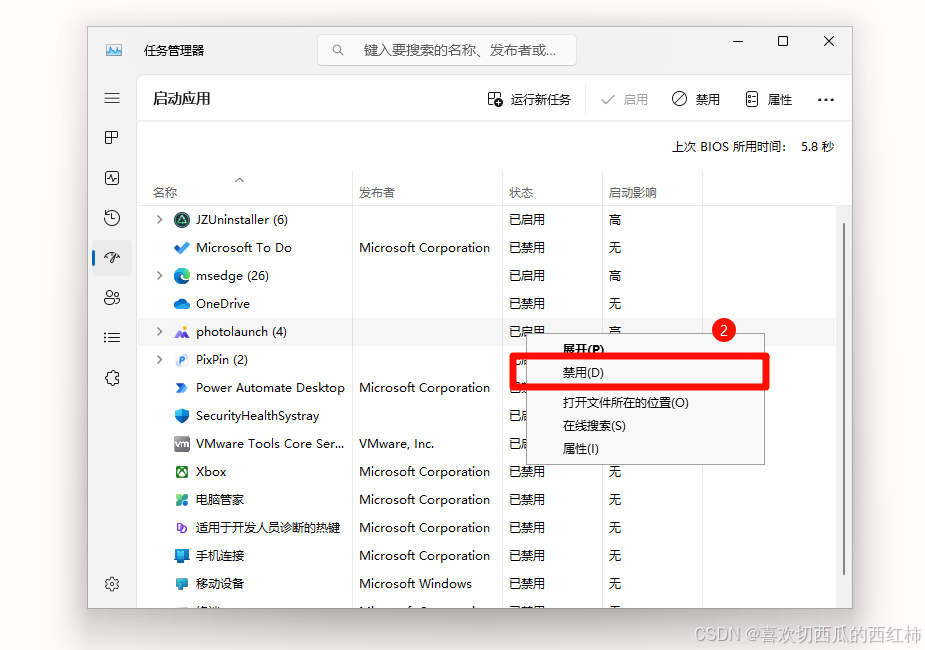Click the 已启用 status of JZUninstaller
The height and width of the screenshot is (650, 925).
[527, 220]
